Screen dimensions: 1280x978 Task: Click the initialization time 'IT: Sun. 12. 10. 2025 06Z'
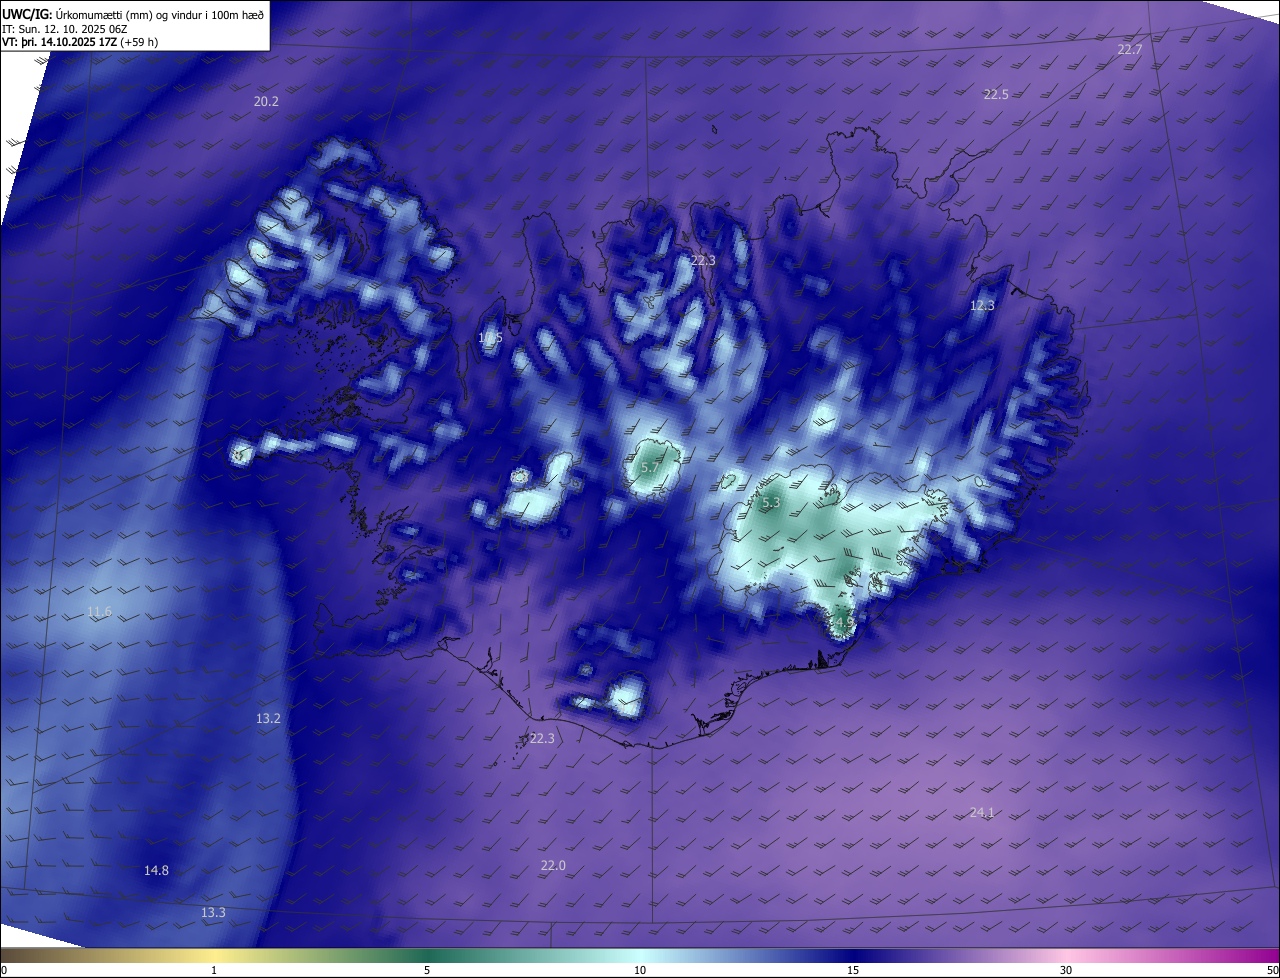pyautogui.click(x=67, y=29)
